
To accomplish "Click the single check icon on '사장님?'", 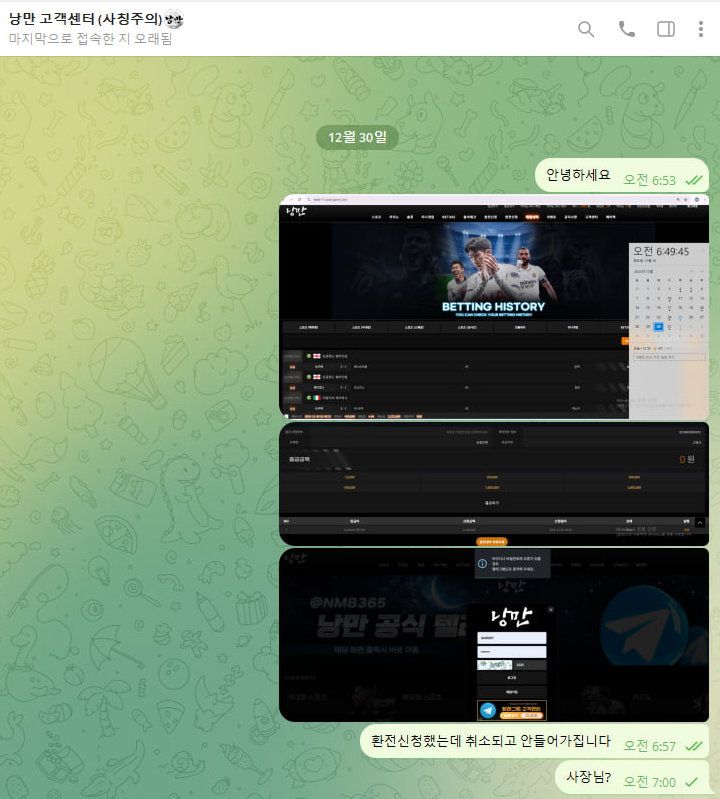I will click(693, 781).
